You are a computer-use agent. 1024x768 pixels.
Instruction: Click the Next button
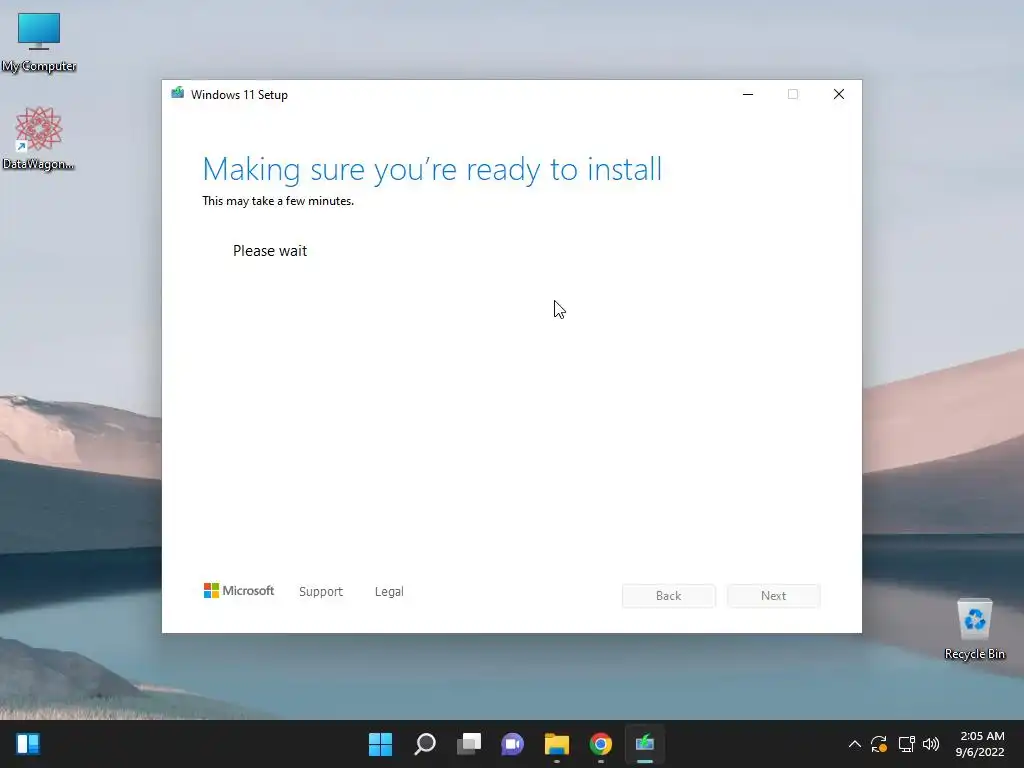pyautogui.click(x=774, y=596)
